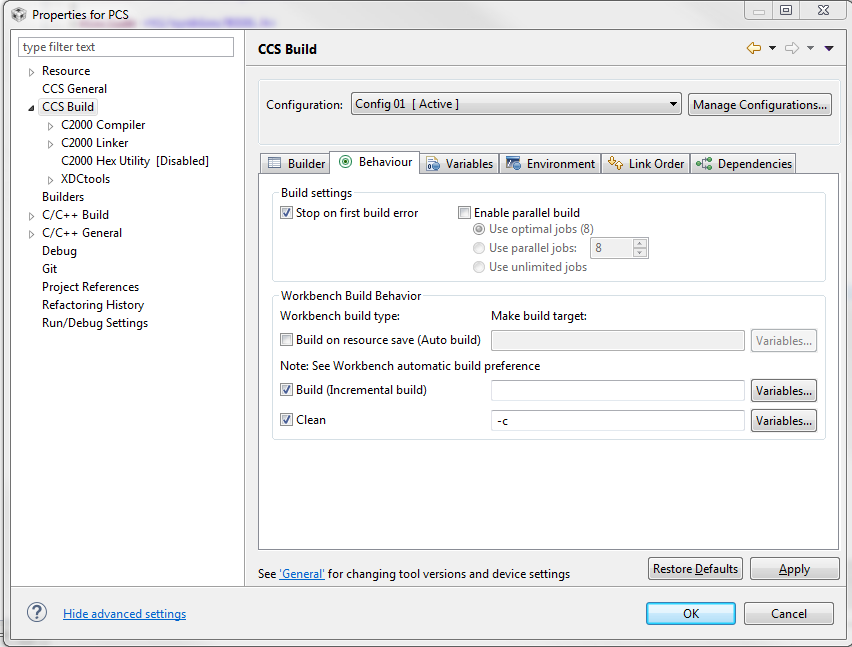The image size is (852, 647).
Task: Expand the XDCtools tree node
Action: coord(51,179)
